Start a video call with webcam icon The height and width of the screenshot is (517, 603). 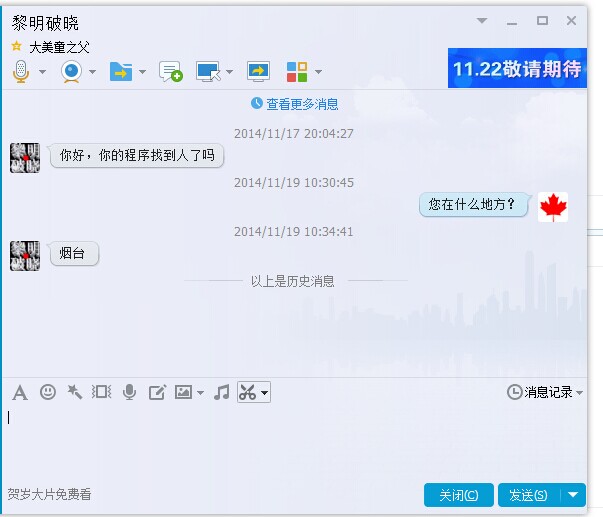71,71
